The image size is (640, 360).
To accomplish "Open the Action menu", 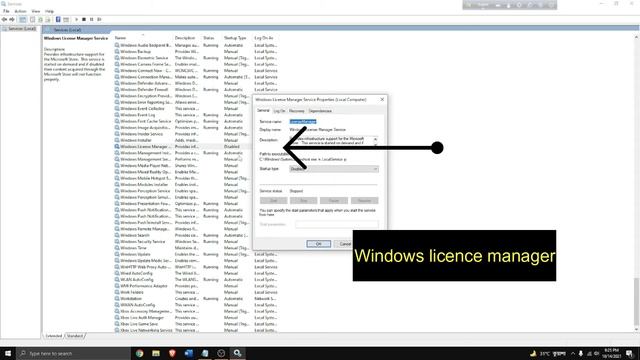I will pyautogui.click(x=20, y=11).
